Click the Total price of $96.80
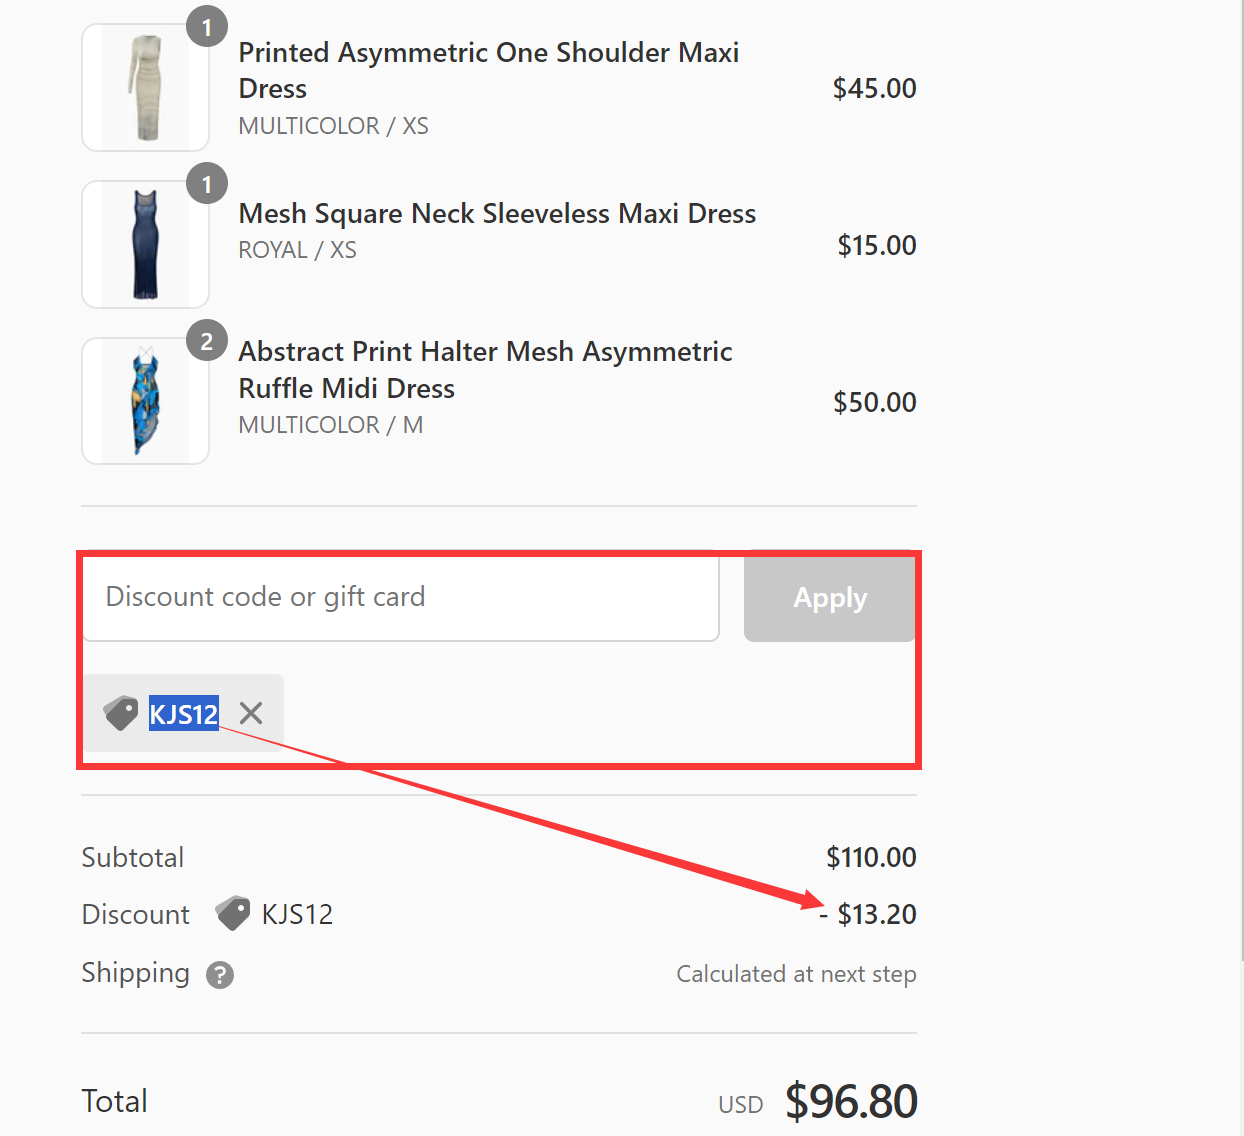This screenshot has height=1136, width=1244. [851, 1100]
